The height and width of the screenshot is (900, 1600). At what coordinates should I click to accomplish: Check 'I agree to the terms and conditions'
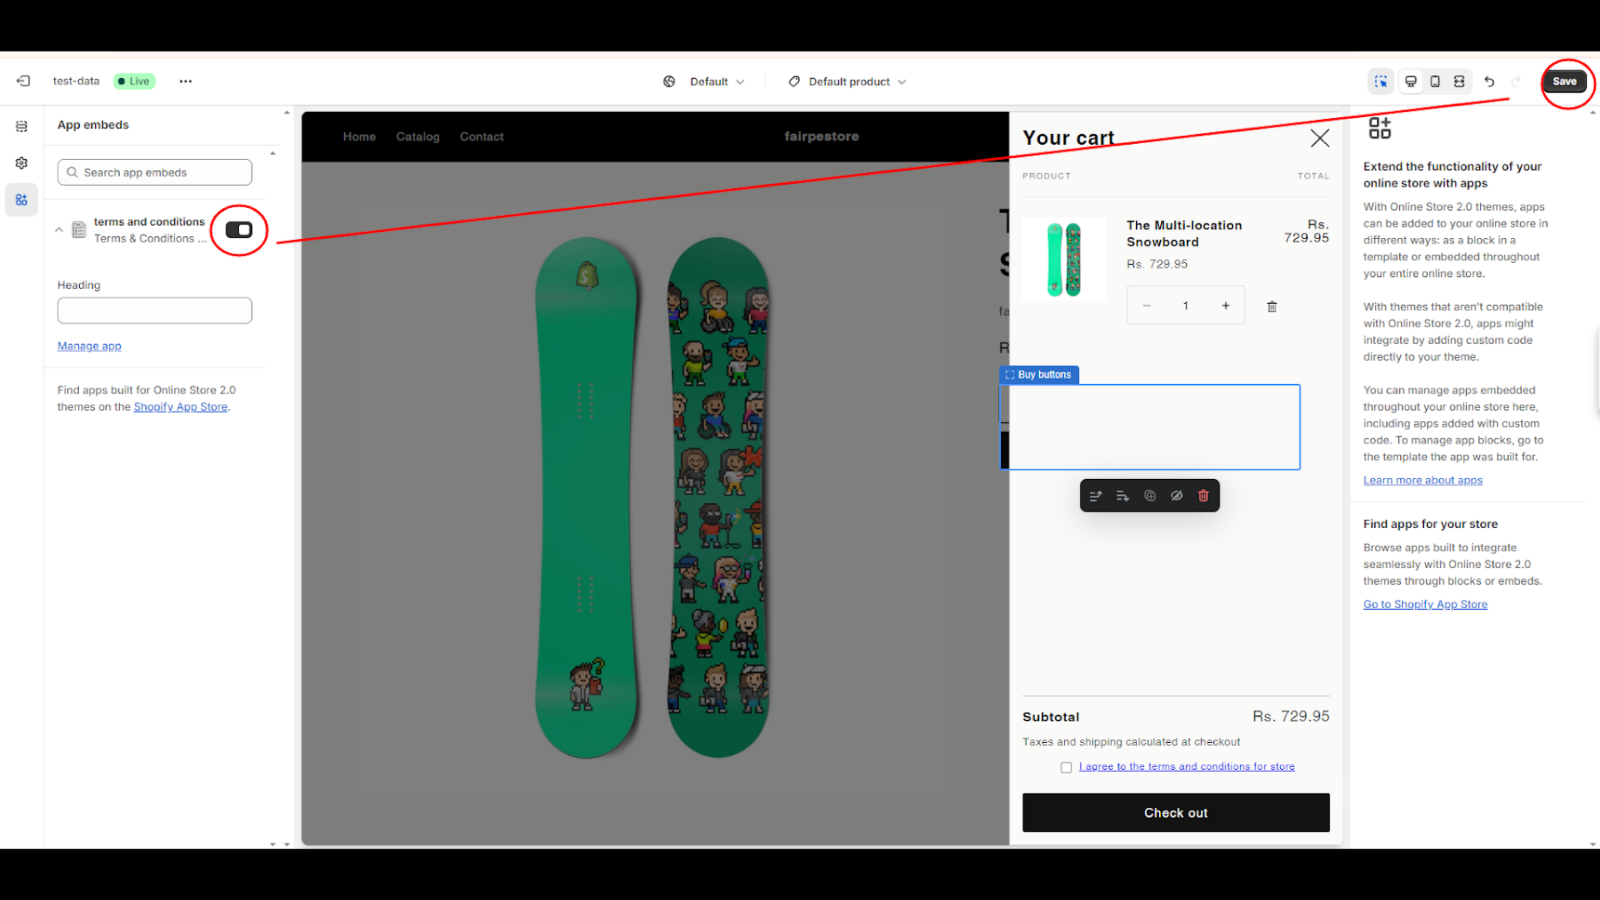click(x=1066, y=767)
